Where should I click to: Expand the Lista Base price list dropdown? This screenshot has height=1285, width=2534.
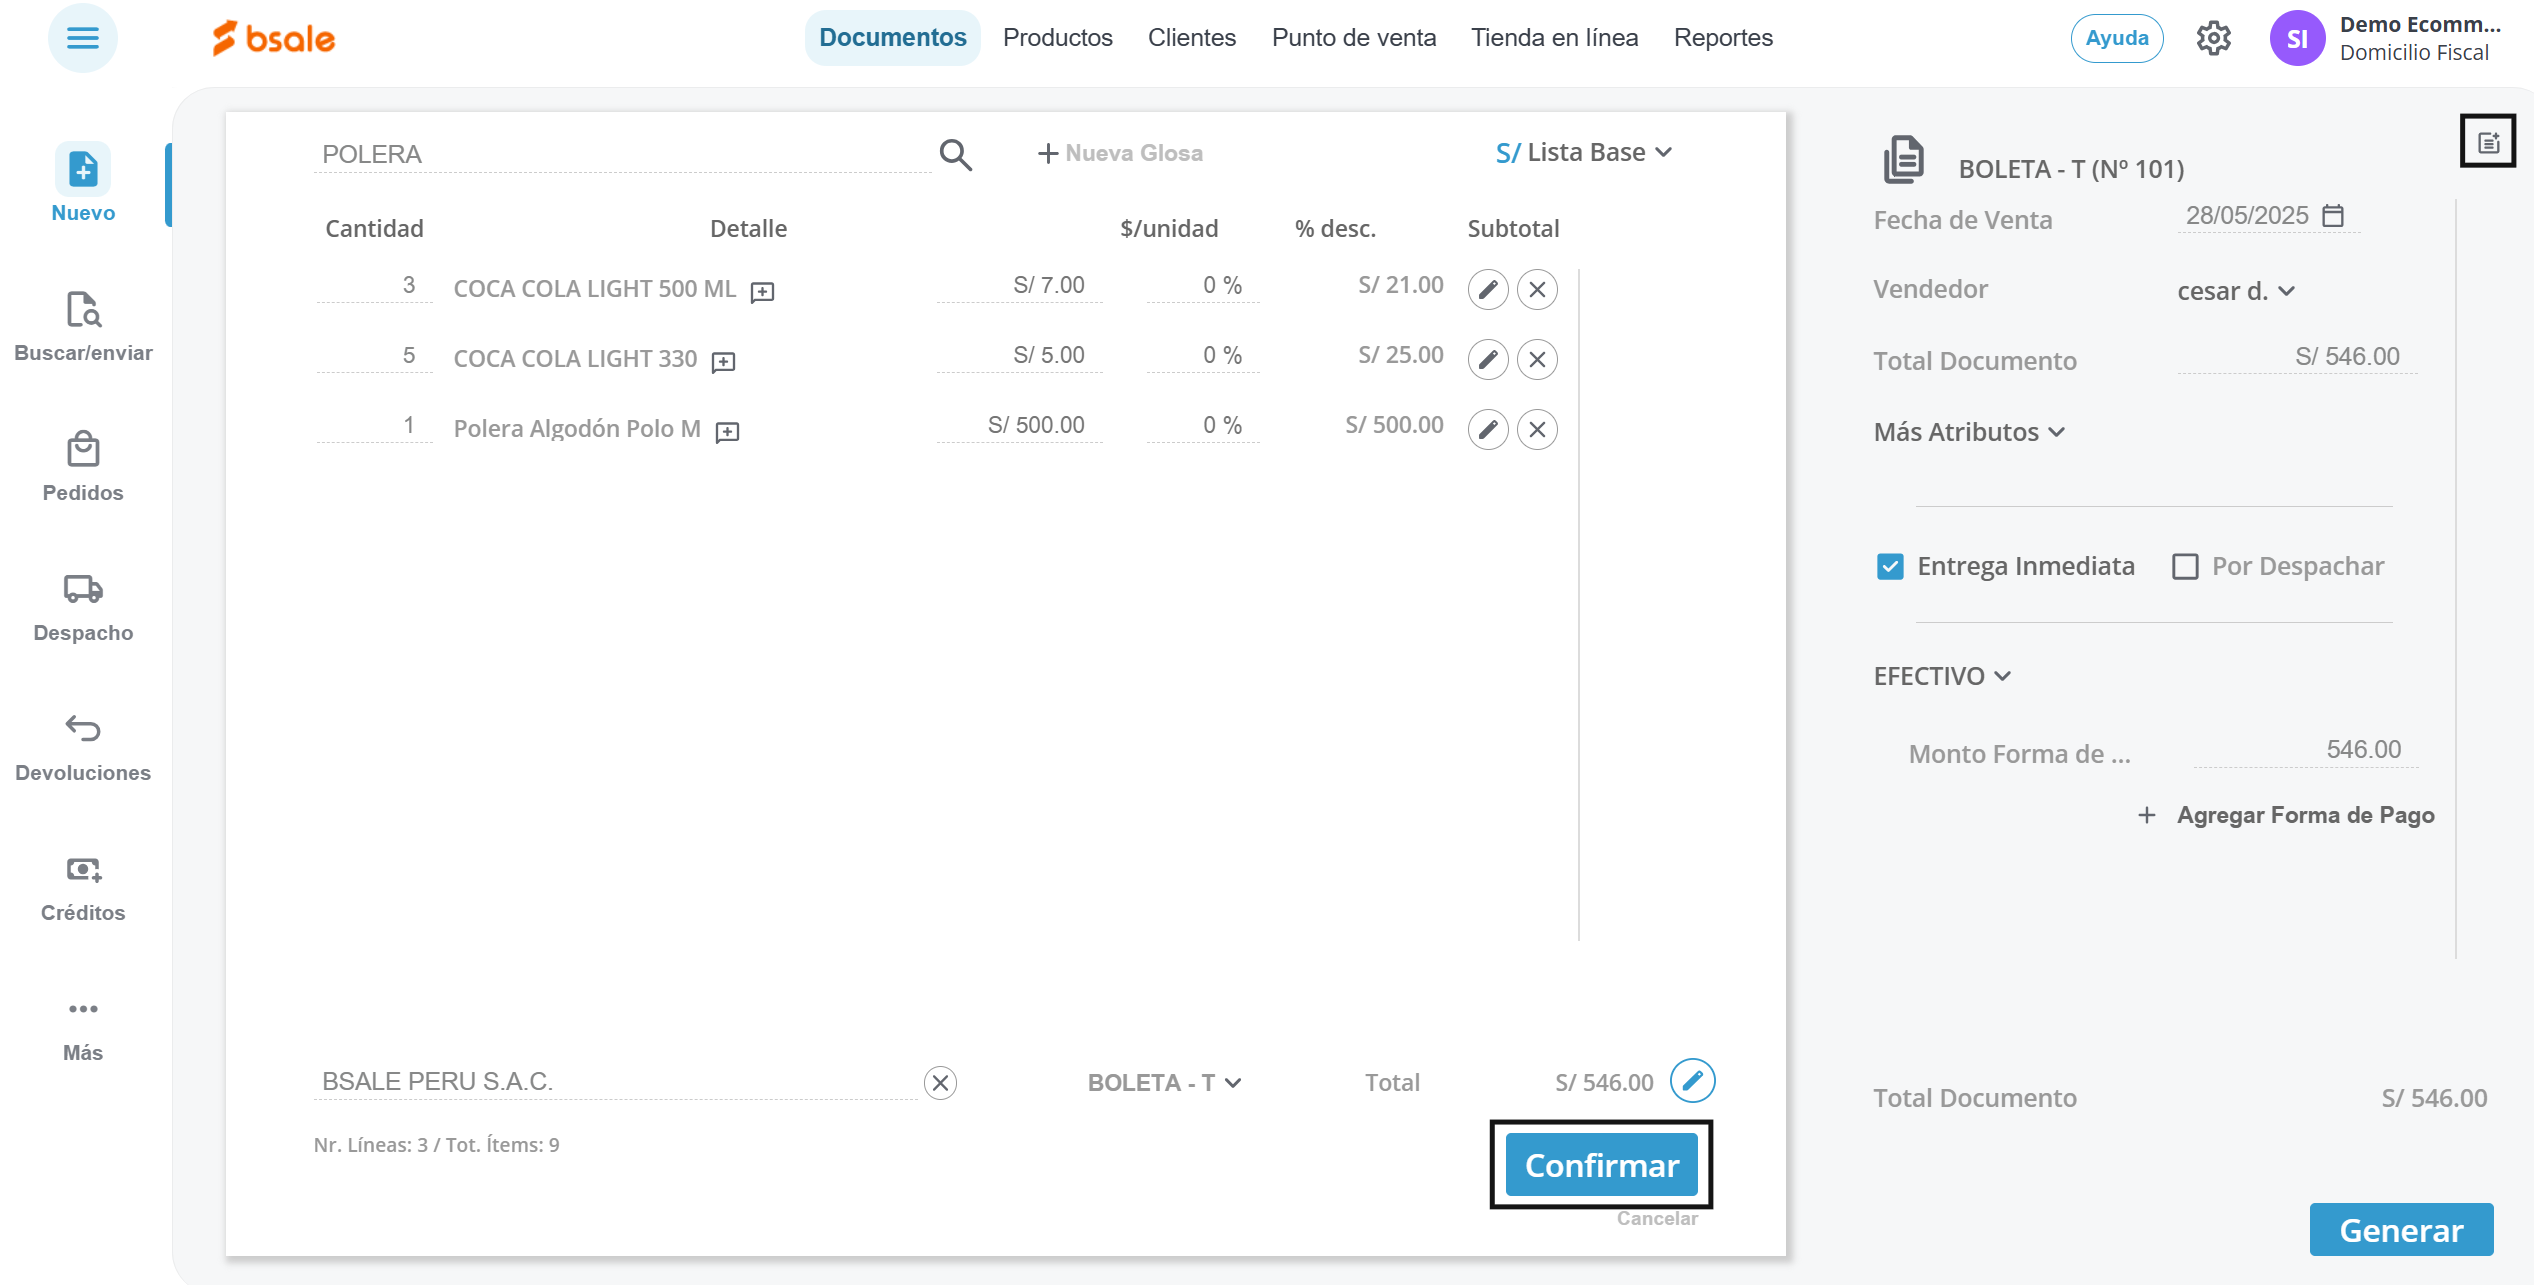(x=1584, y=153)
